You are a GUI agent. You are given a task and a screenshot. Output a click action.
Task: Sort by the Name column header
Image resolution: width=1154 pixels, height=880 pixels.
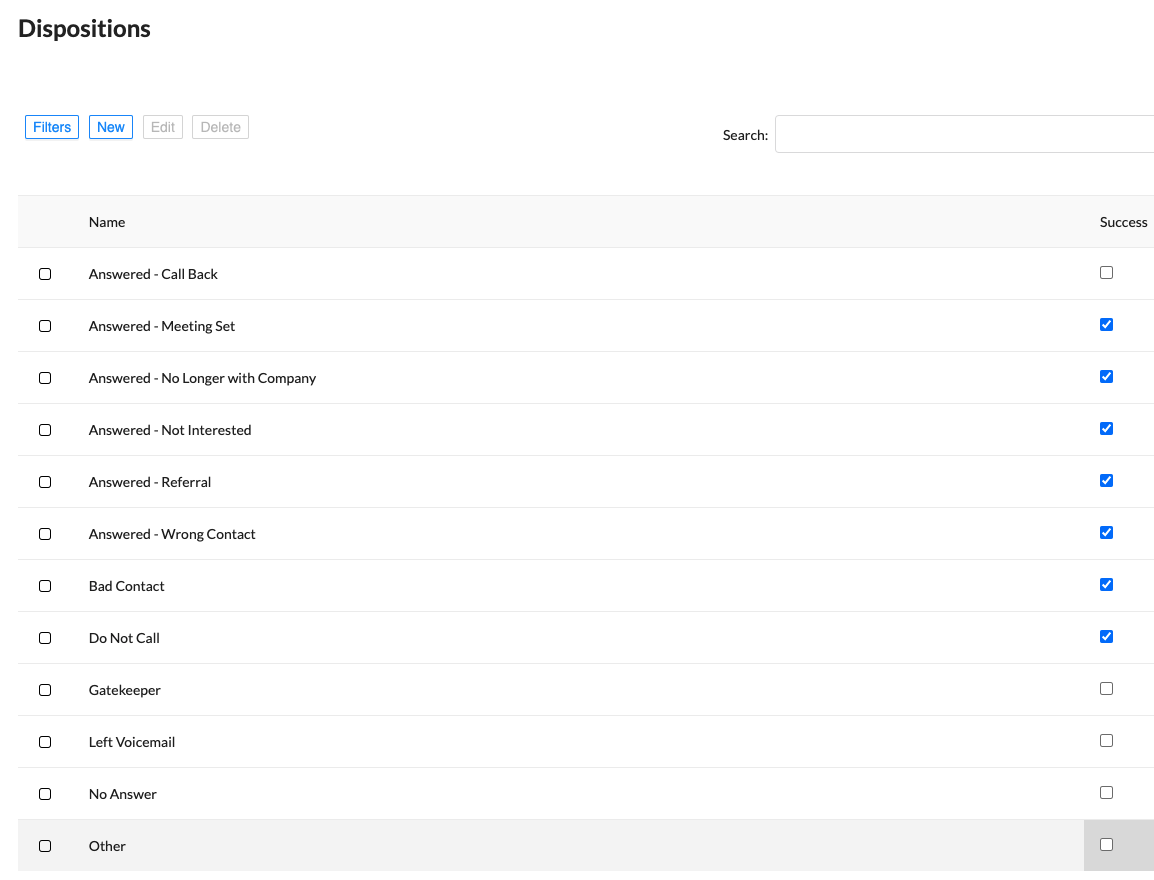(x=107, y=222)
